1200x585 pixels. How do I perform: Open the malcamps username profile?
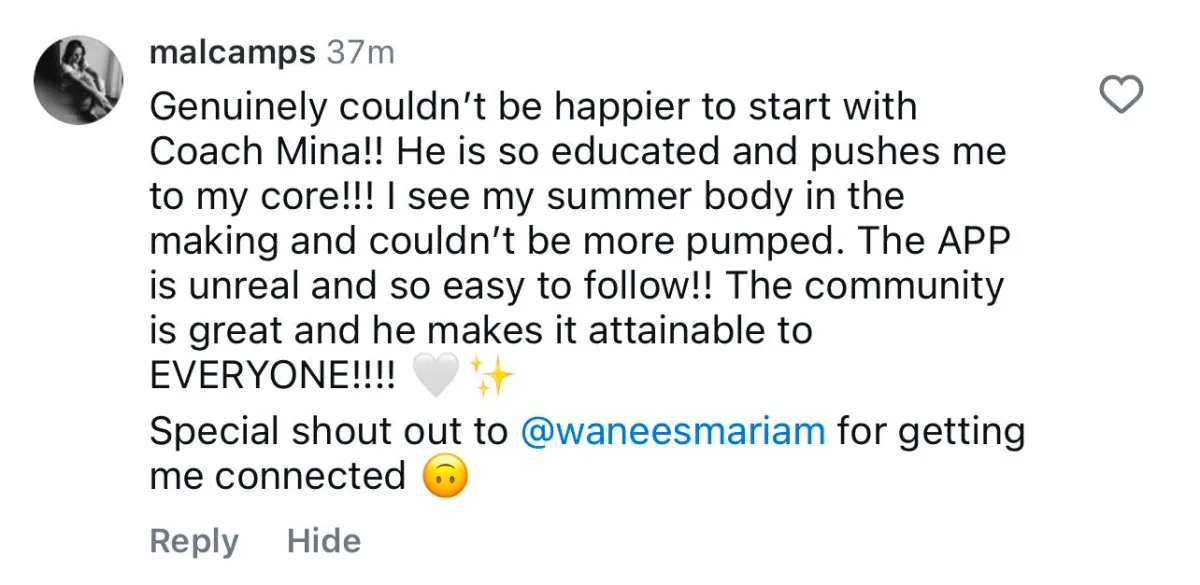click(x=232, y=54)
